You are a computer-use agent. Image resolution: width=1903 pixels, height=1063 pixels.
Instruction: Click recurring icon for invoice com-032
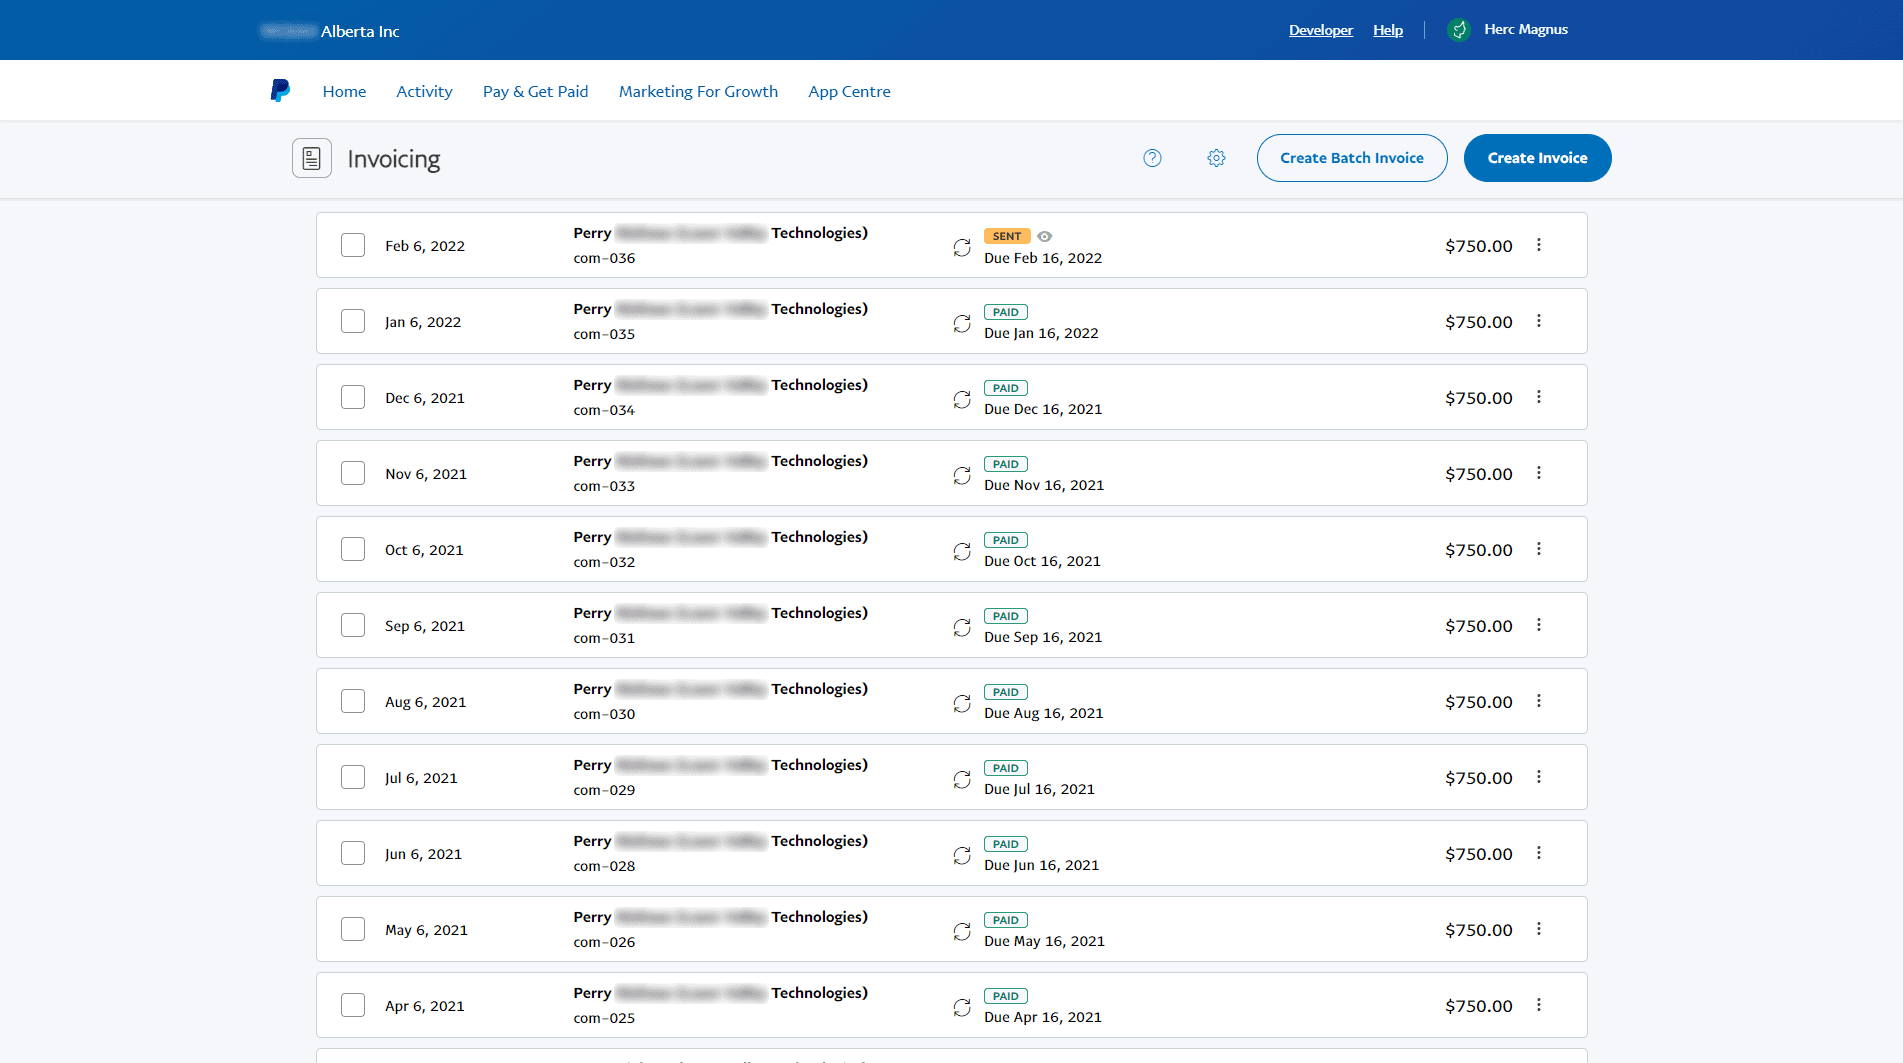962,551
